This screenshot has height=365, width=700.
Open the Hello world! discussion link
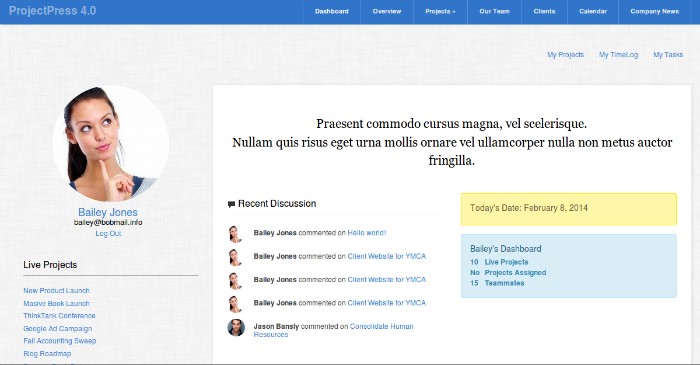click(x=367, y=233)
